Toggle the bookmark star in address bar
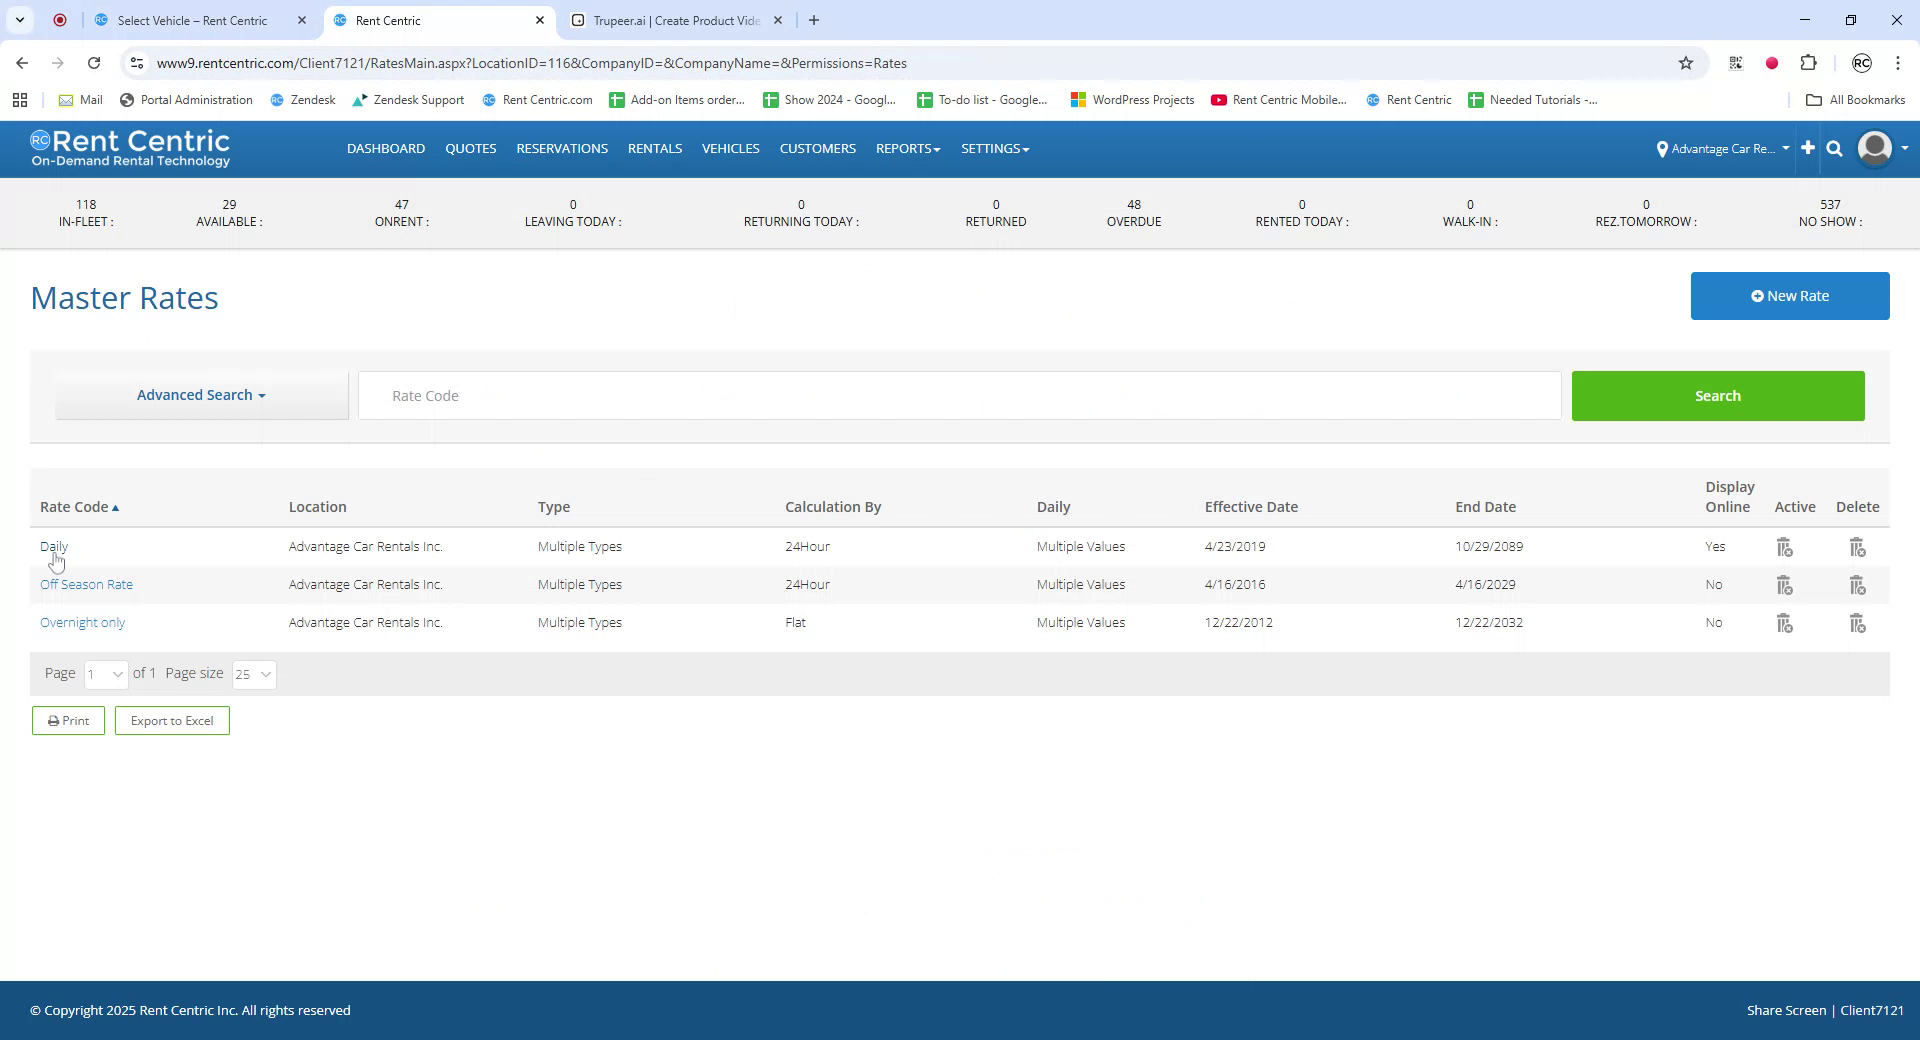Screen dimensions: 1920x1040 click(x=1687, y=62)
